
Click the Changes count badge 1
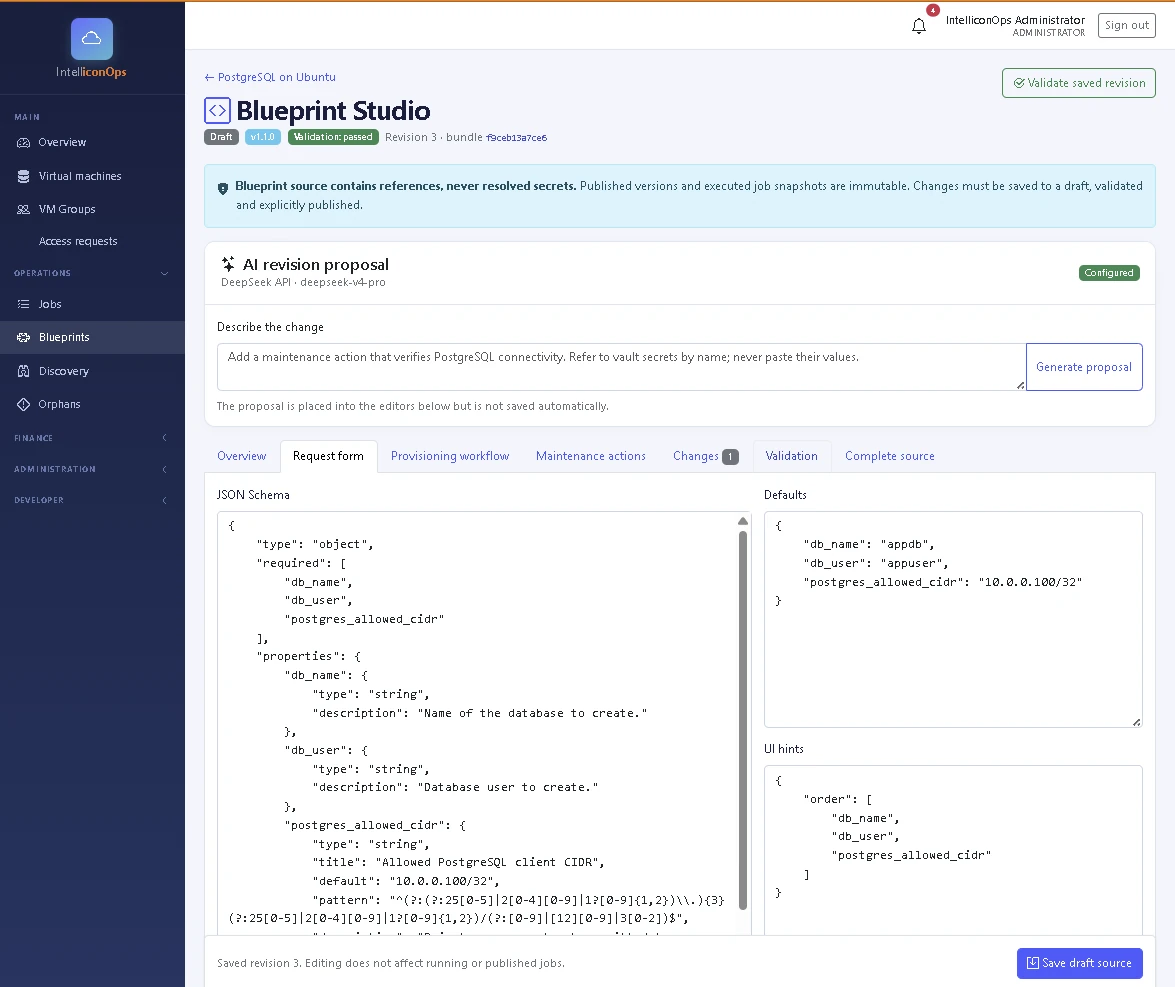[730, 456]
